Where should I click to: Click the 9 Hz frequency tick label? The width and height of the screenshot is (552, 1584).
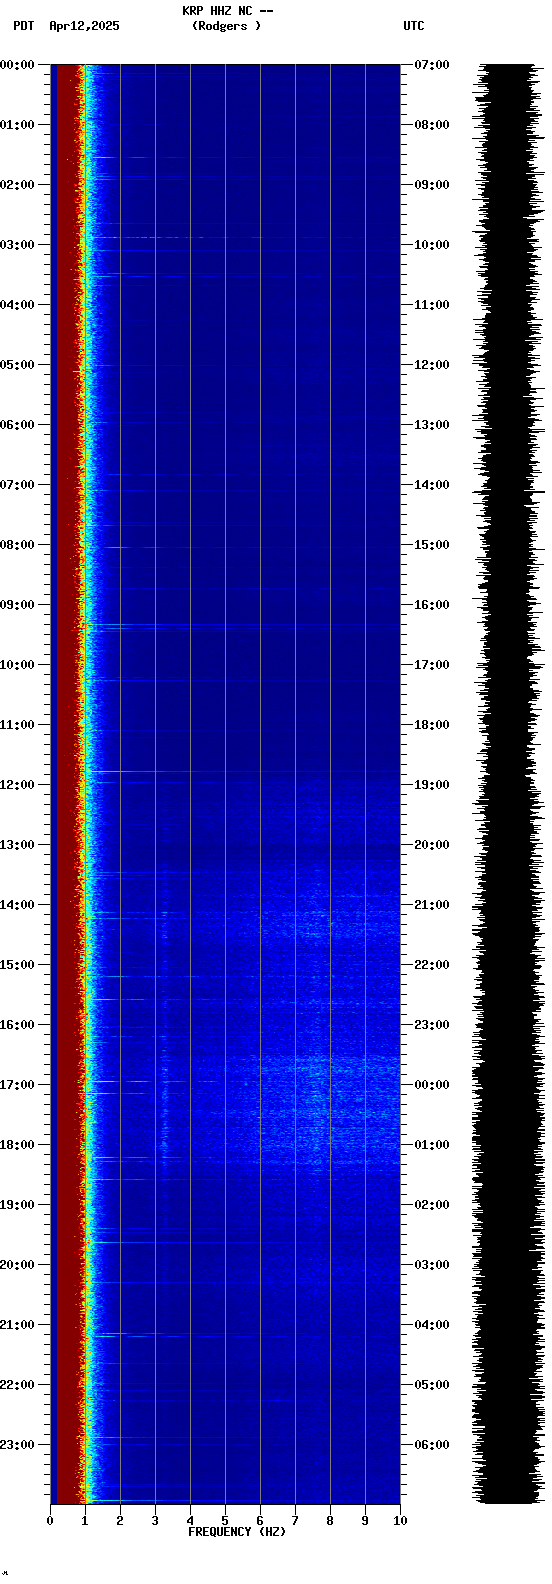click(365, 1521)
